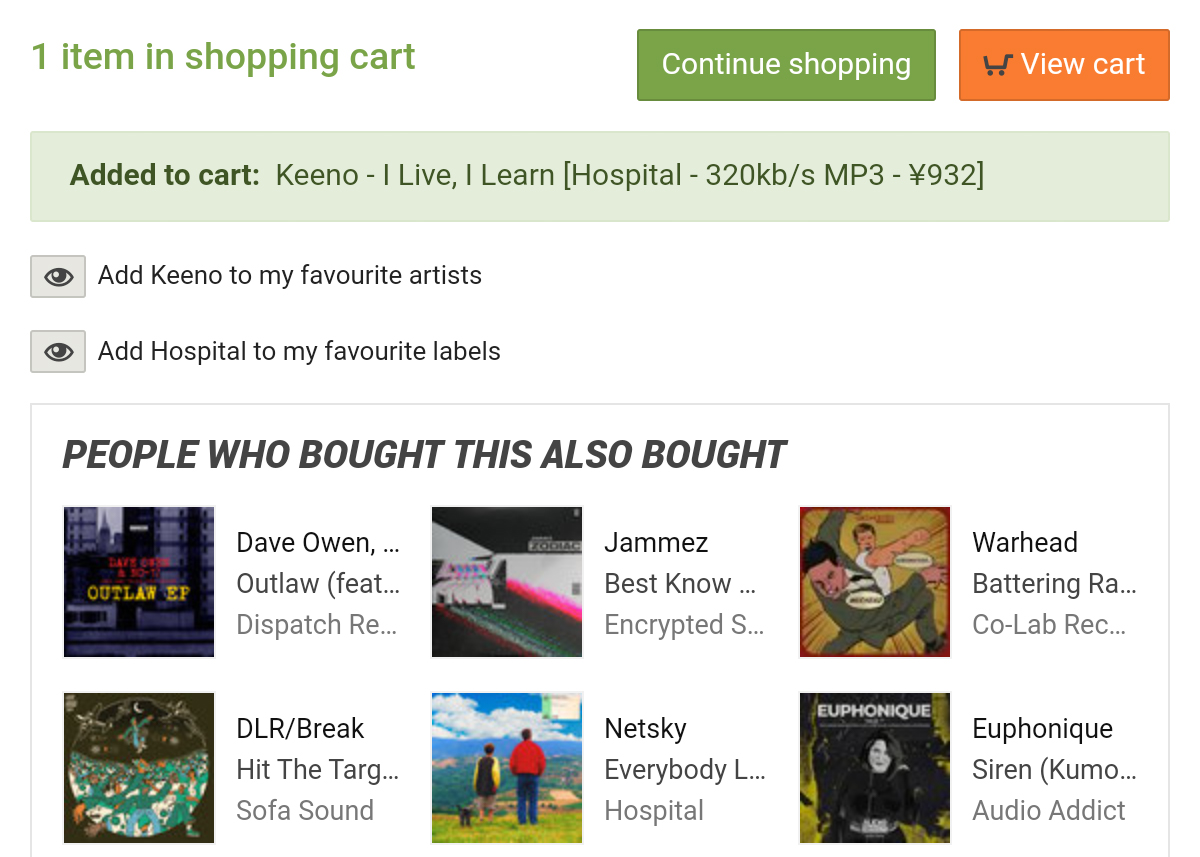Select the Warhead Battering Ram cover art
Viewport: 1200px width, 857px height.
coord(875,582)
